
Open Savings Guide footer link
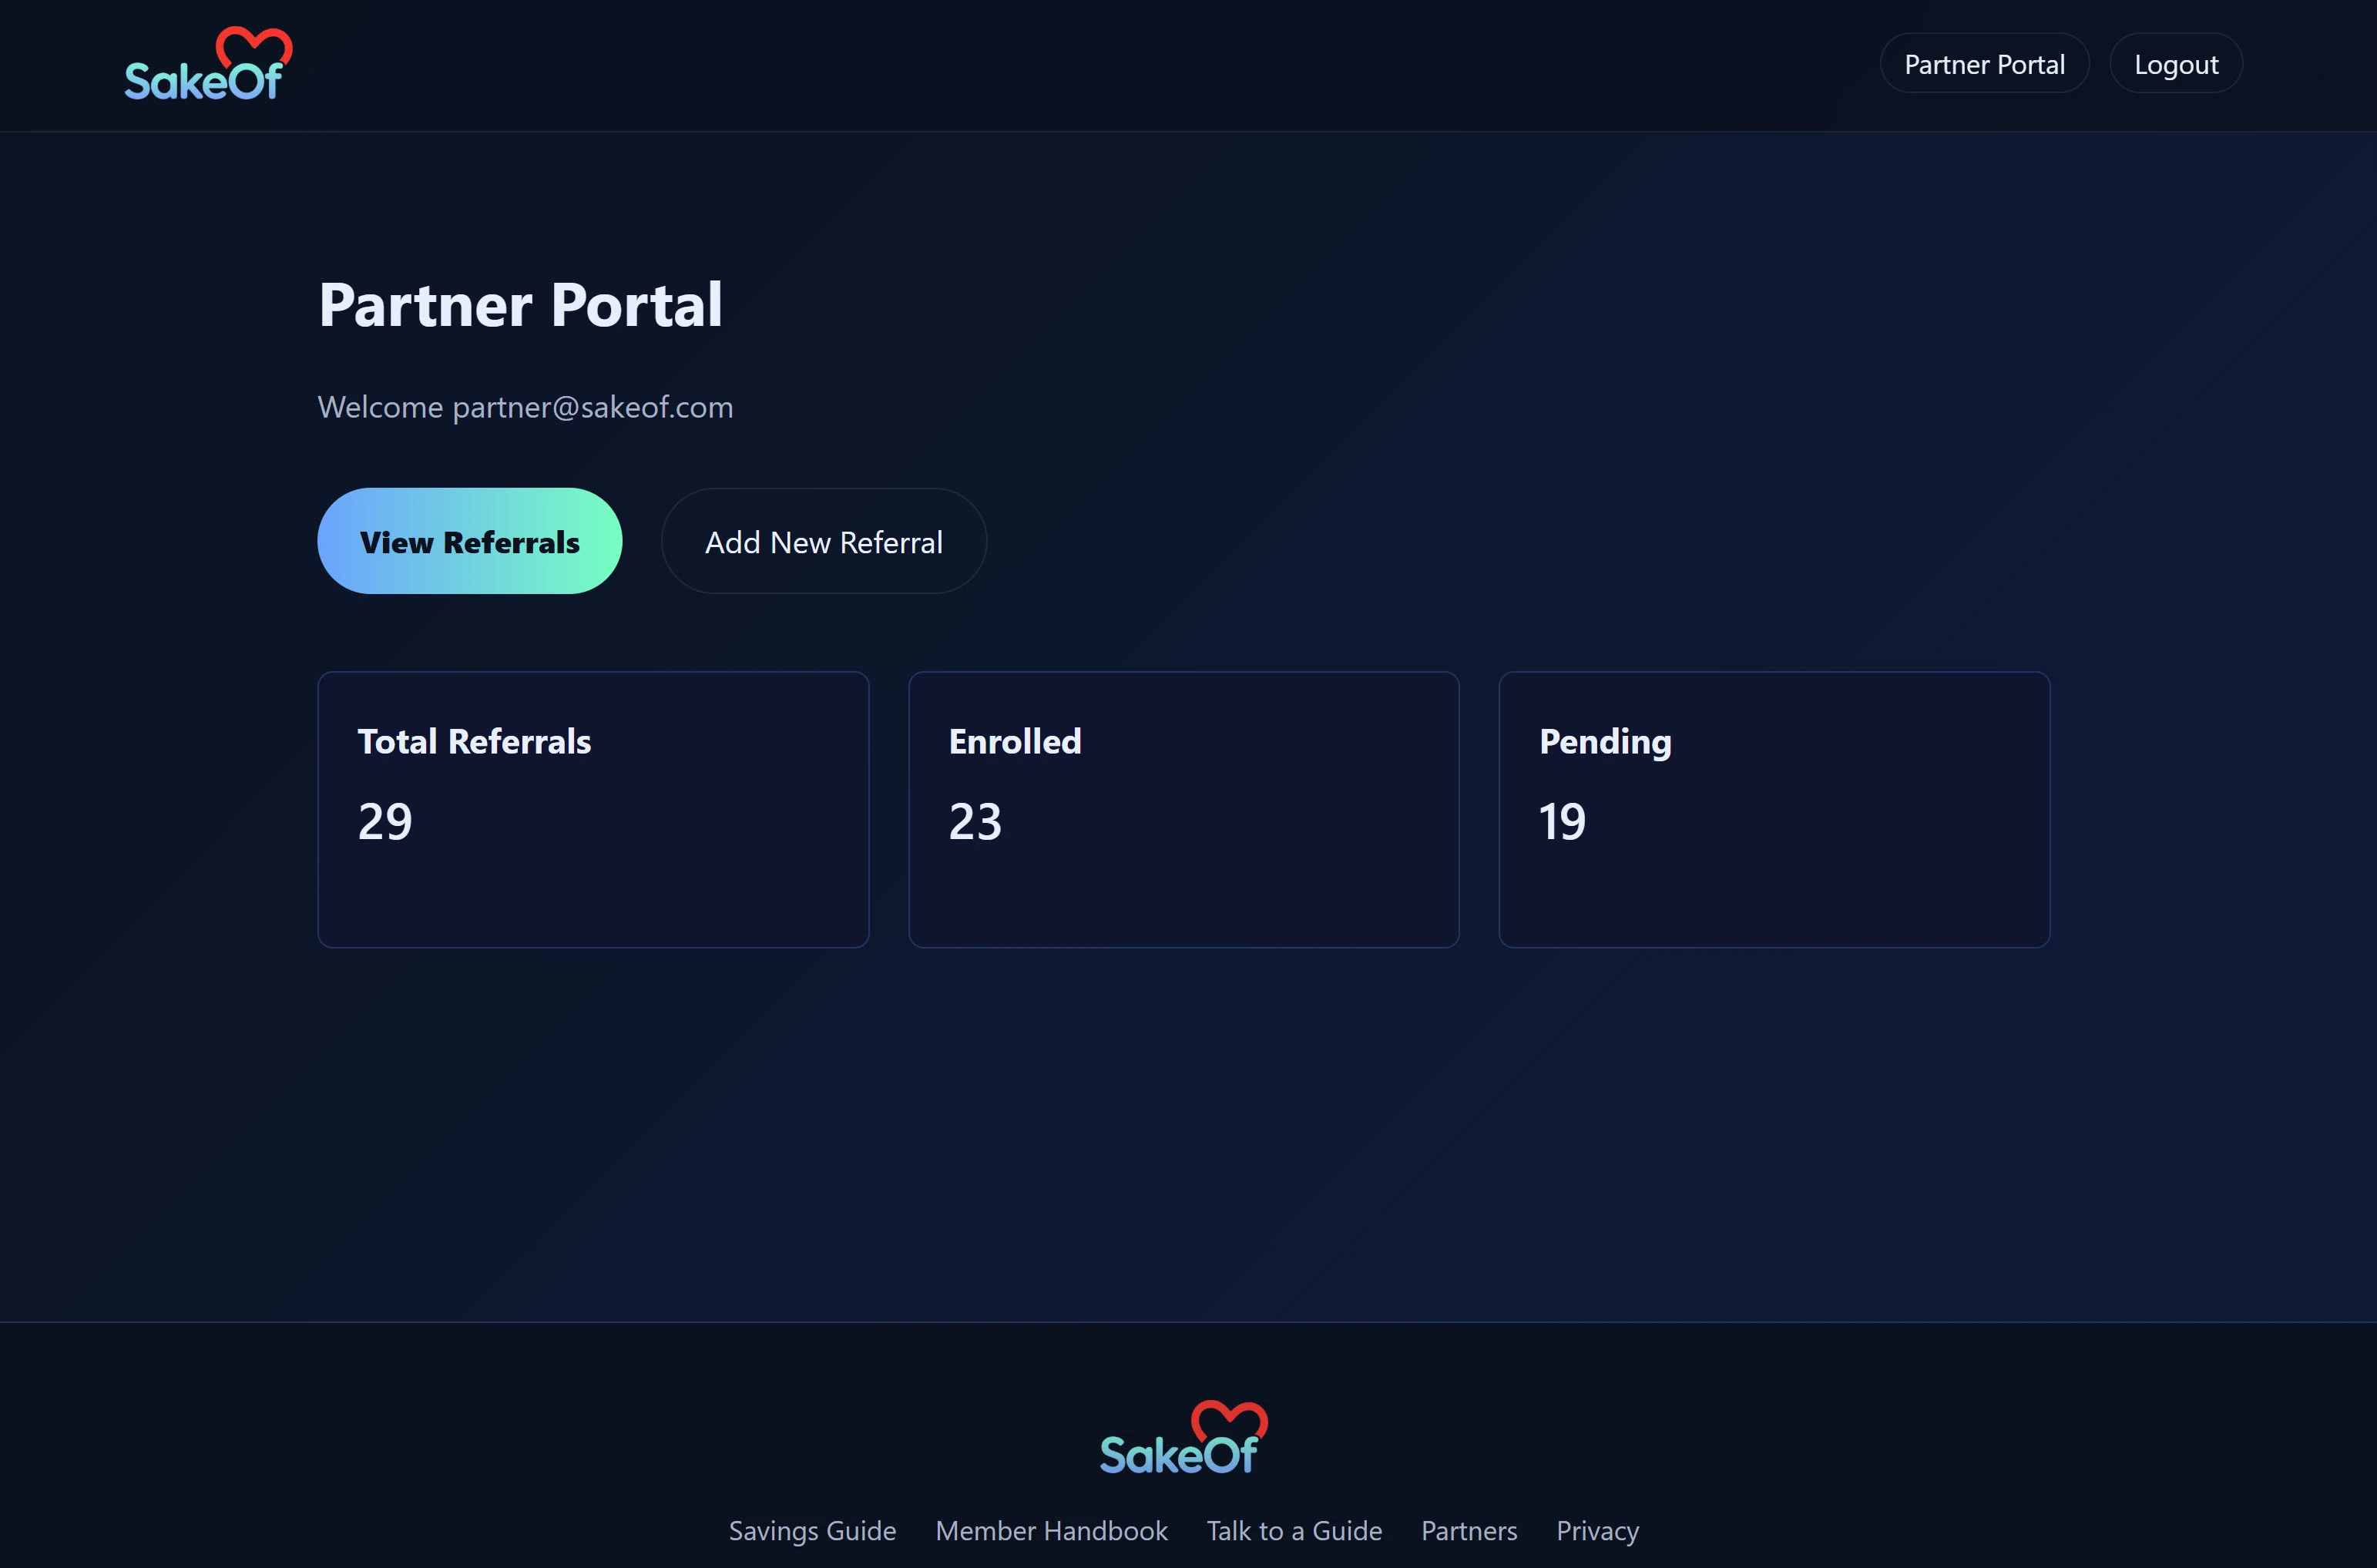812,1530
